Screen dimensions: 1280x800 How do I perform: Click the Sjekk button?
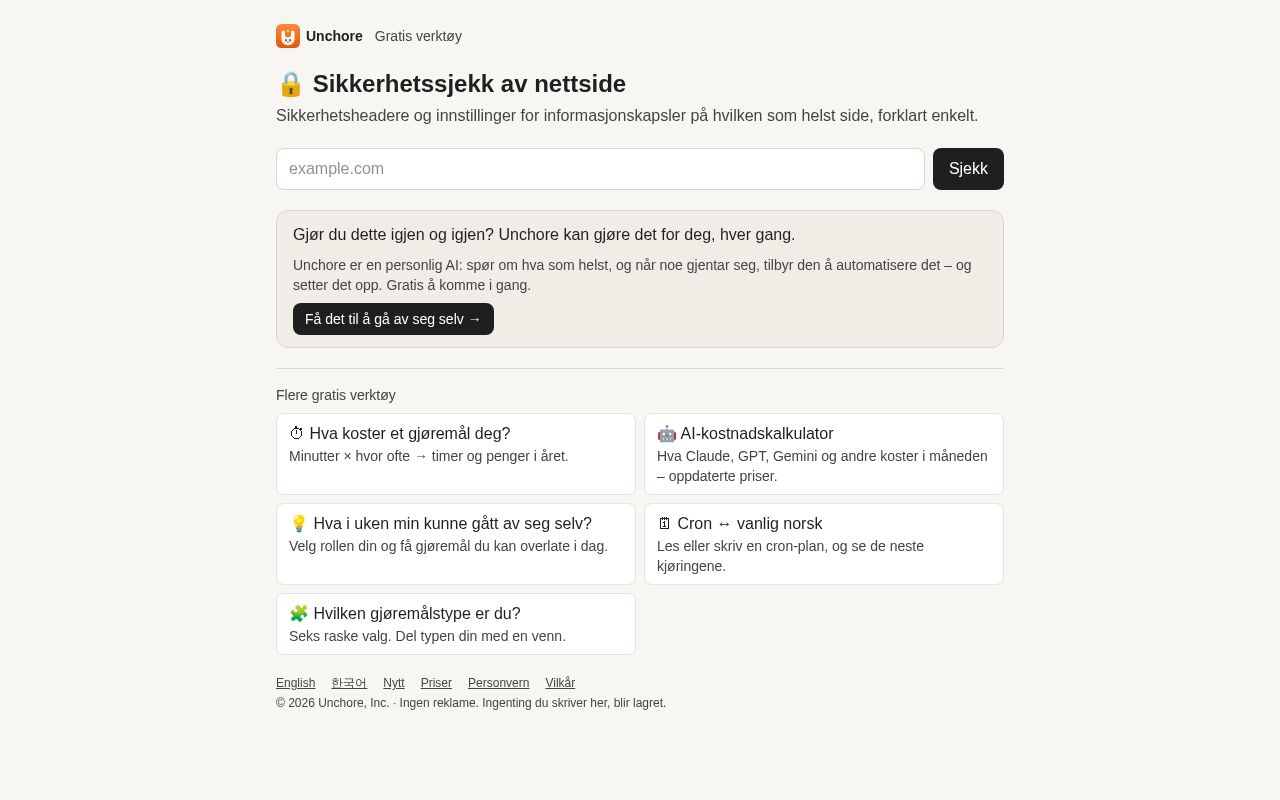pyautogui.click(x=968, y=169)
